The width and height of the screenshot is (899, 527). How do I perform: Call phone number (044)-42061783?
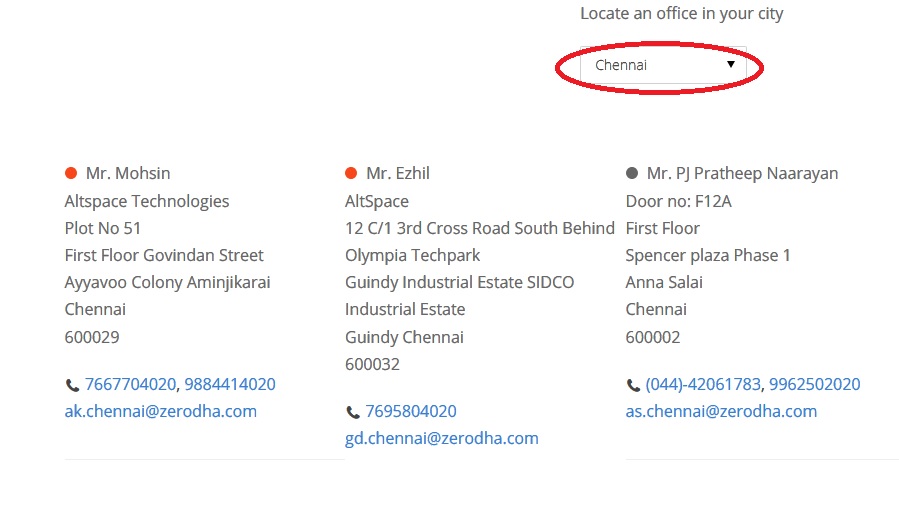[703, 384]
